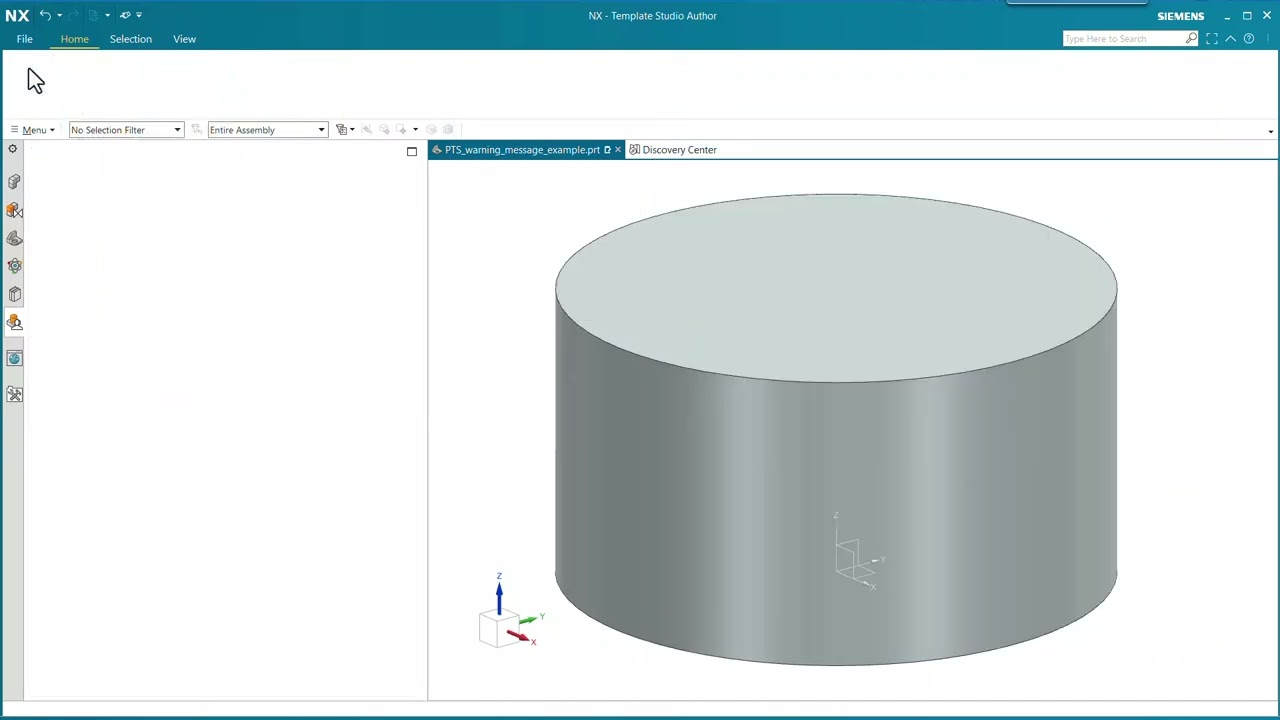Viewport: 1280px width, 720px height.
Task: Switch to the Home ribbon tab
Action: [x=74, y=39]
